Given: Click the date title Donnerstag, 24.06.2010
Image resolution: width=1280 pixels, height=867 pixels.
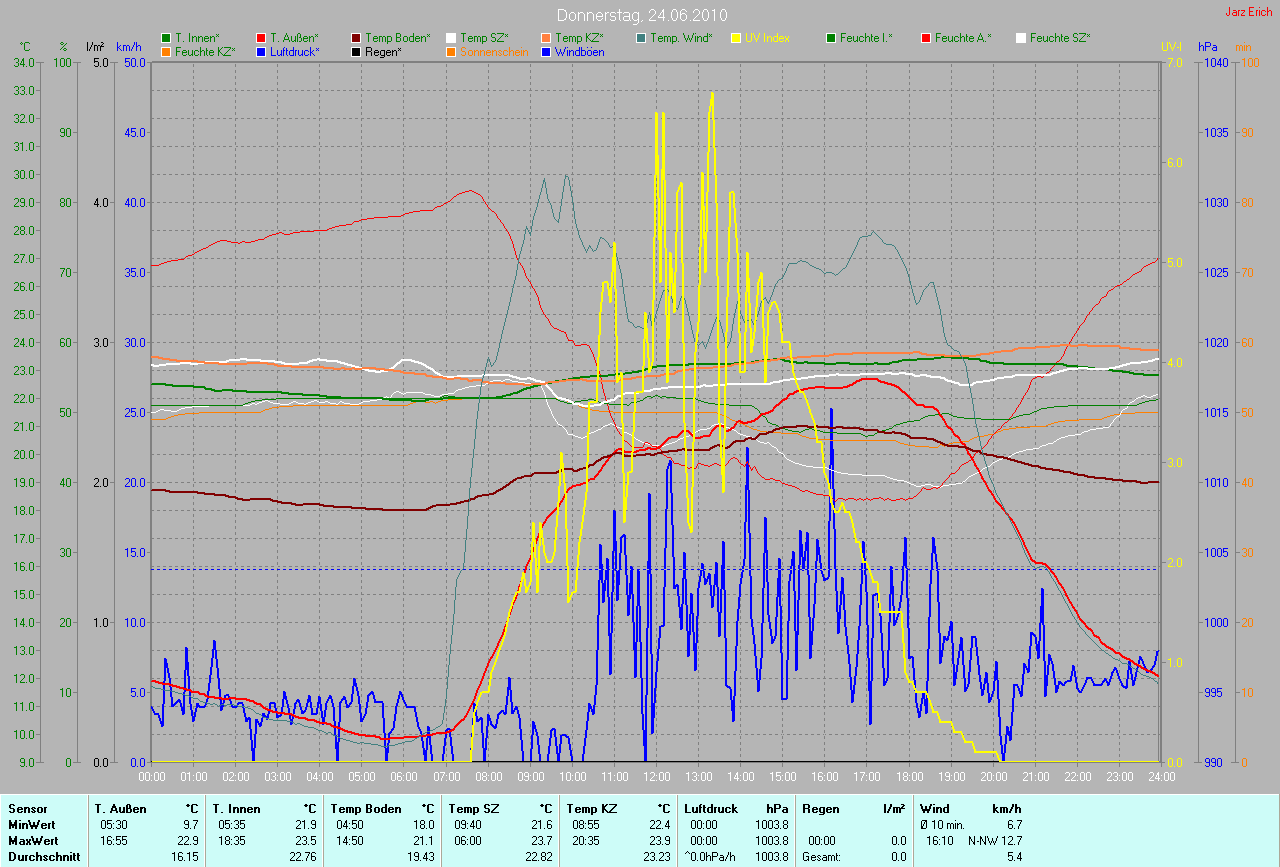Looking at the screenshot, I should (641, 15).
